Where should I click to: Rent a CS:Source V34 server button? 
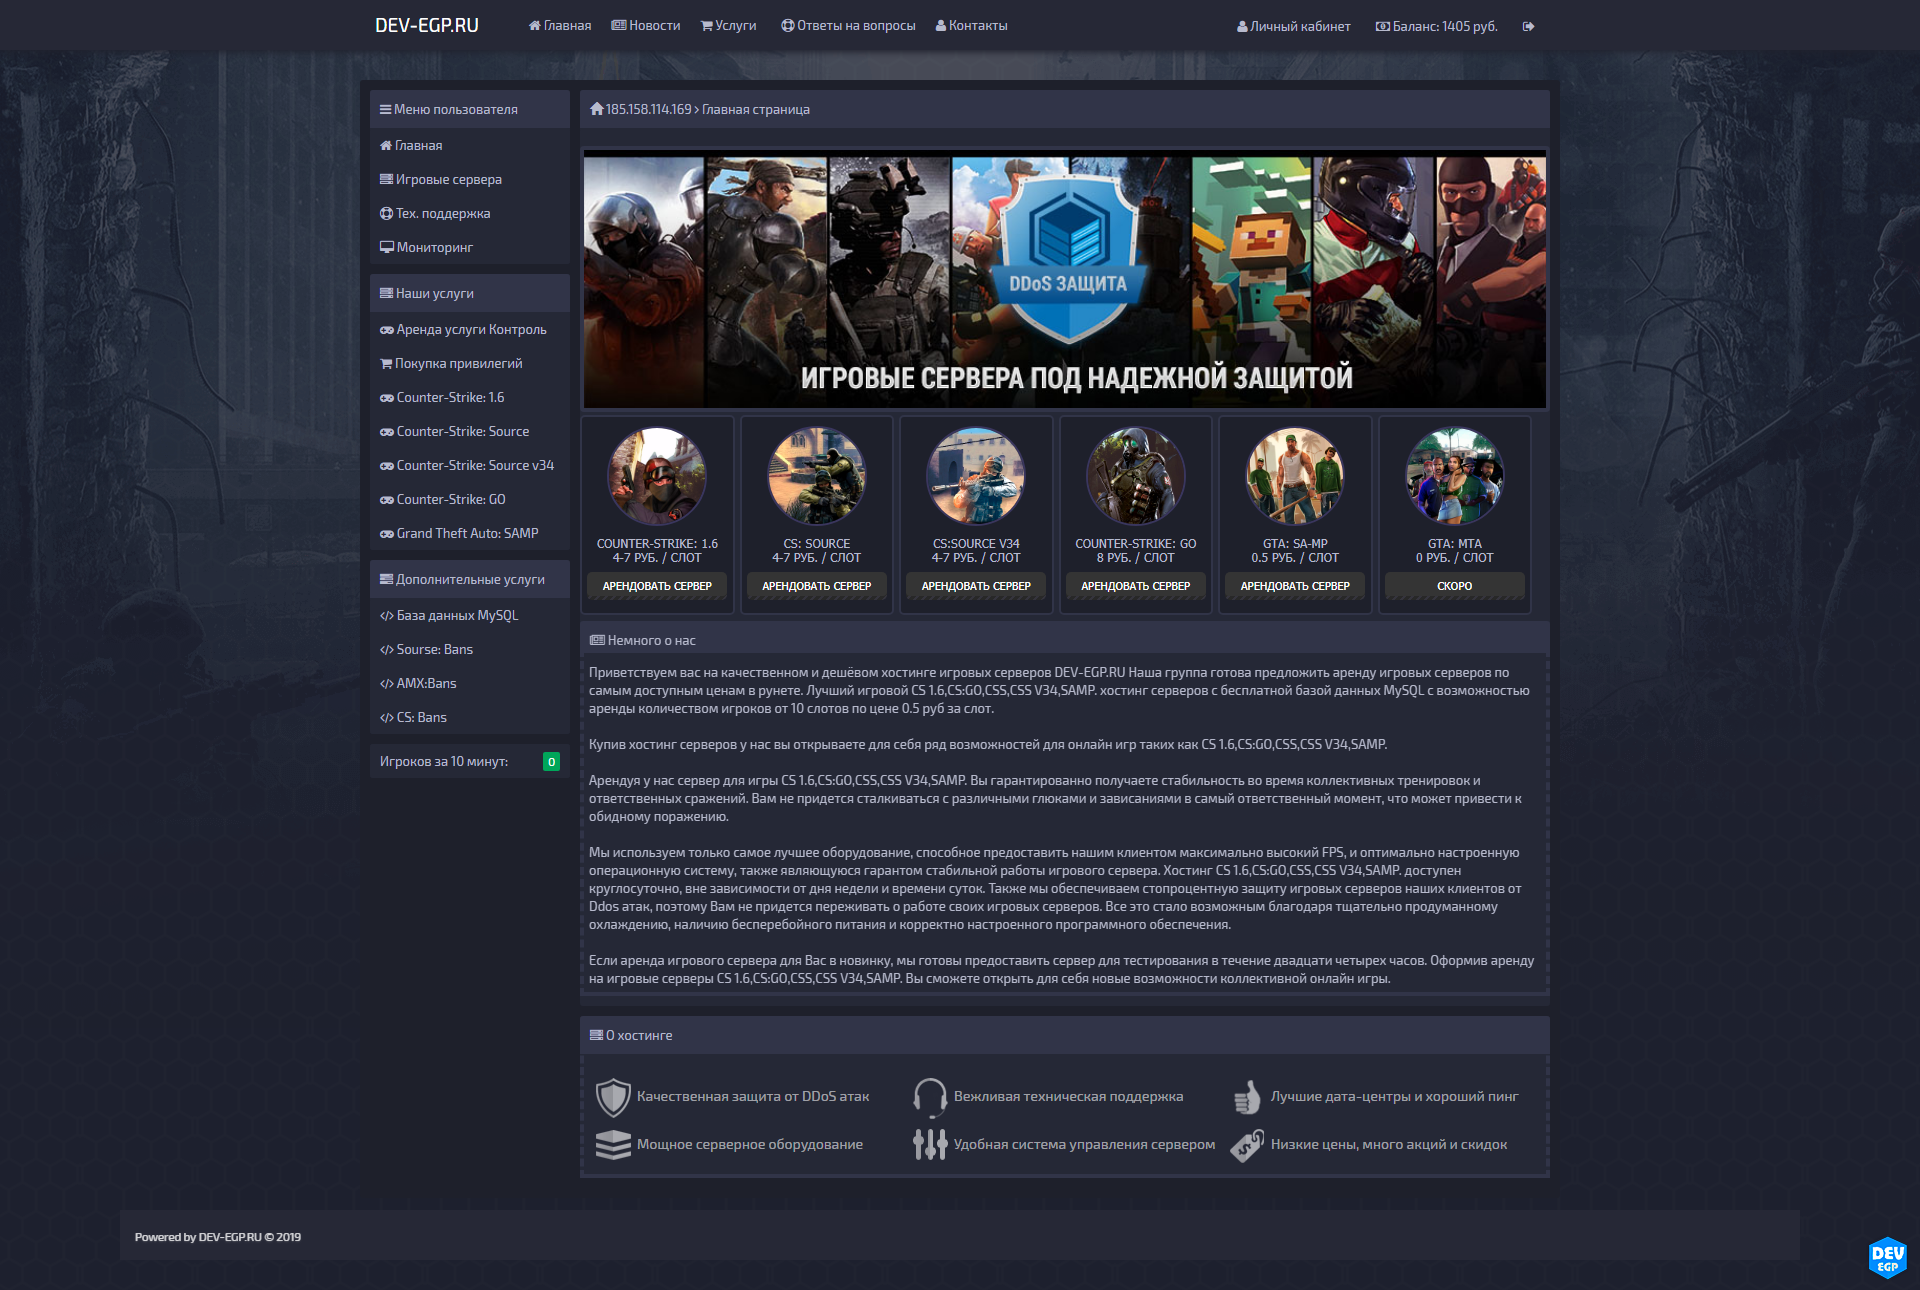tap(976, 586)
